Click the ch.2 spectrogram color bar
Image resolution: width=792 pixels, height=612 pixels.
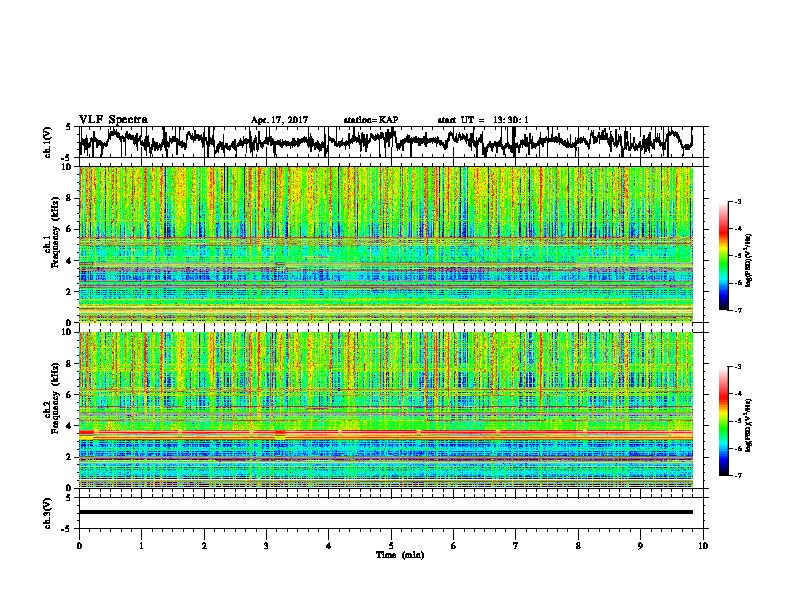tap(724, 421)
